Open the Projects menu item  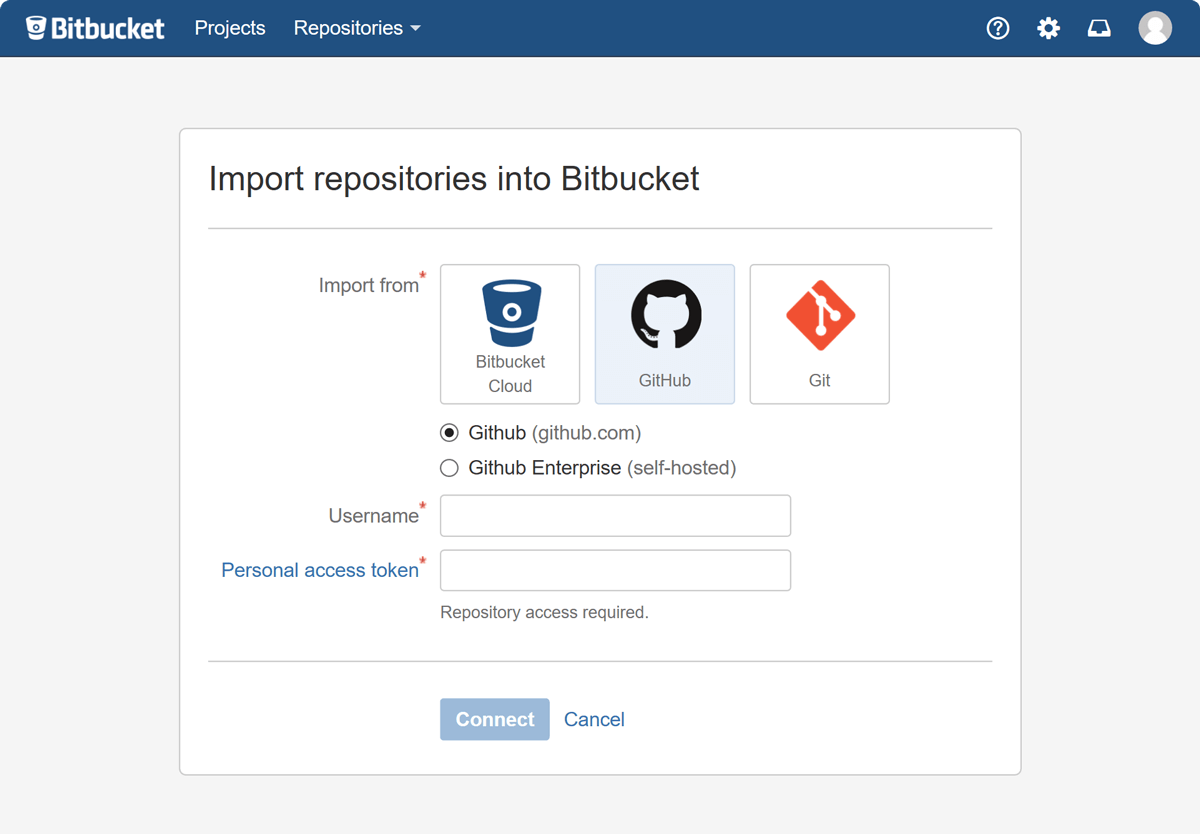[229, 28]
